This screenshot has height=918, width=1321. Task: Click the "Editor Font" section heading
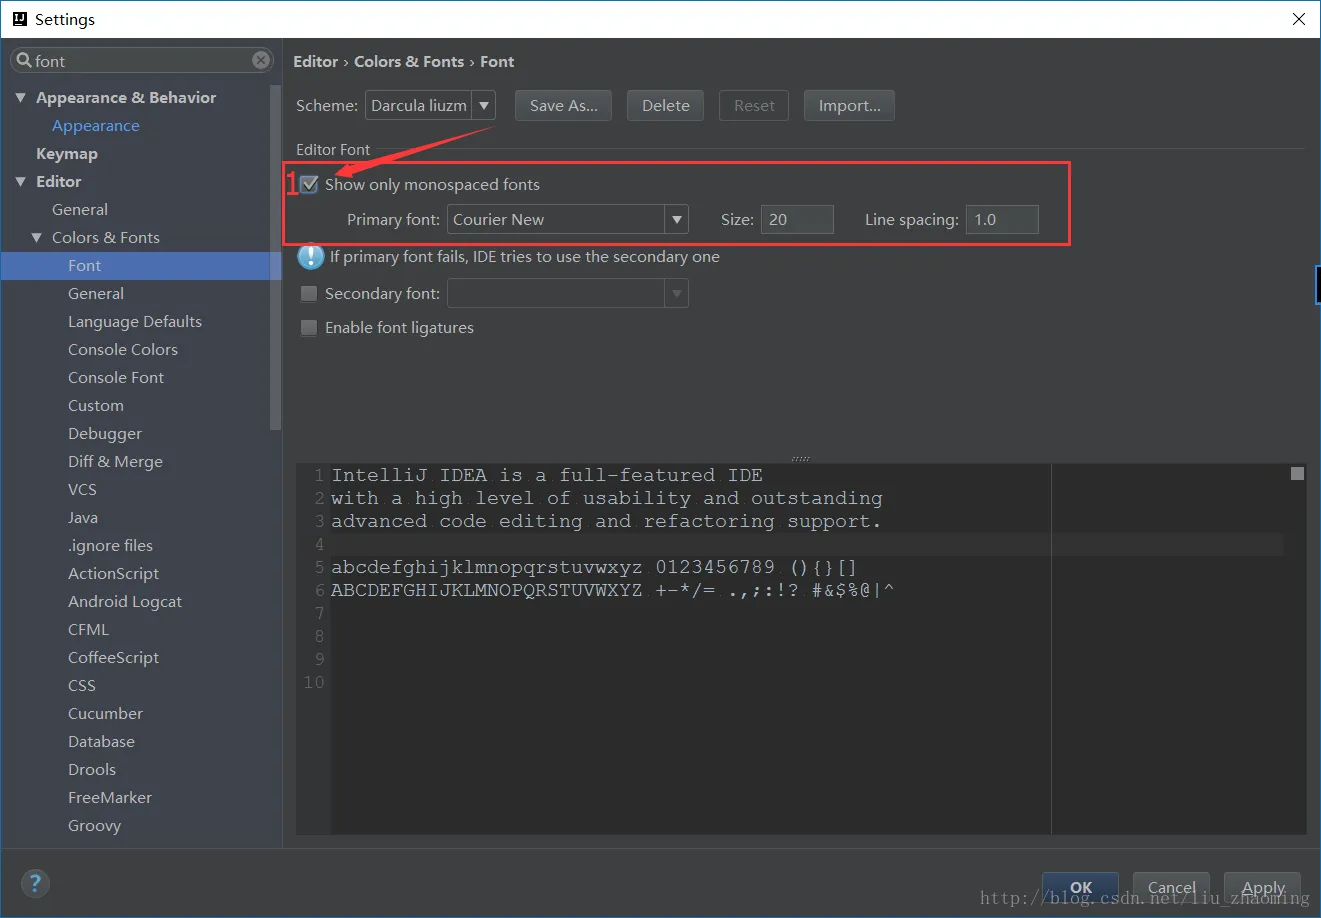point(333,149)
